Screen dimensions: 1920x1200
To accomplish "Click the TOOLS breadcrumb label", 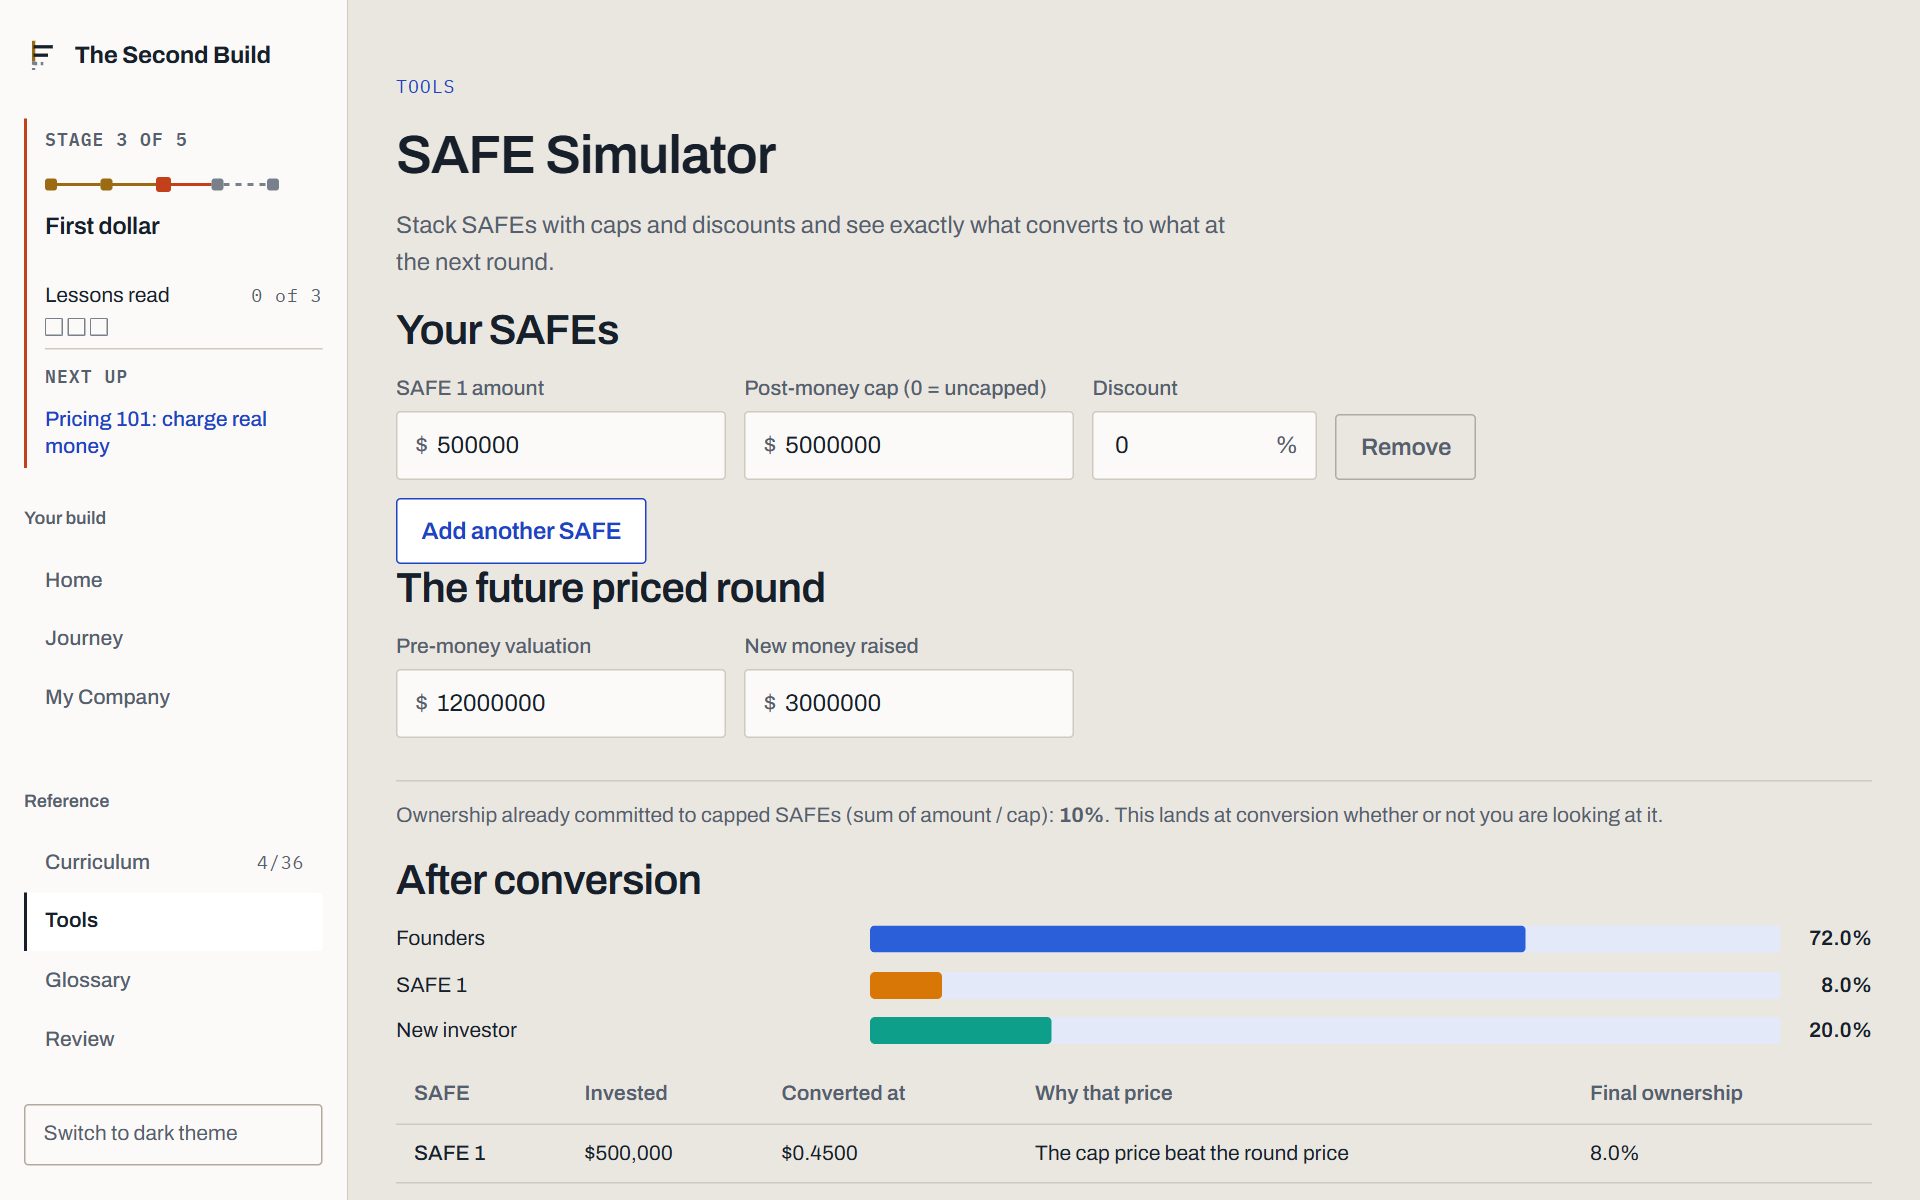I will tap(425, 87).
